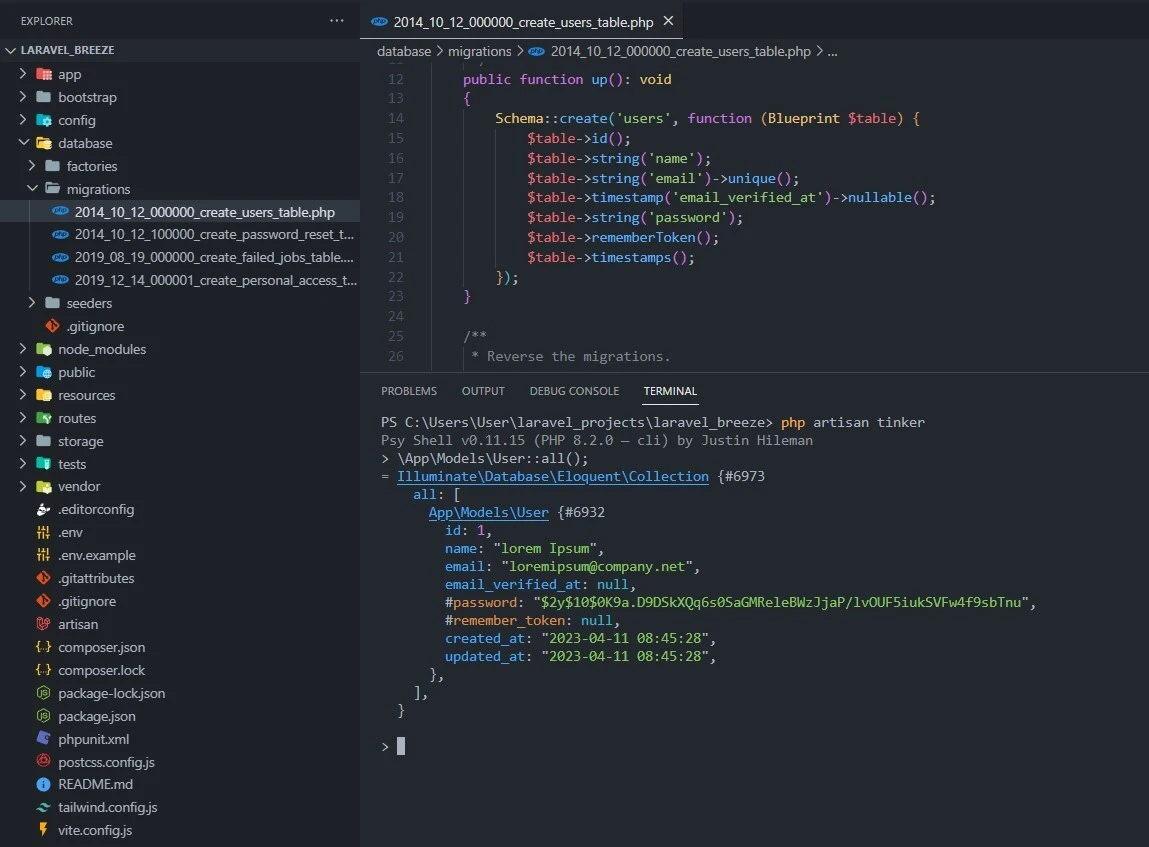Click the migrations breadcrumb segment
Viewport: 1149px width, 847px height.
point(479,51)
